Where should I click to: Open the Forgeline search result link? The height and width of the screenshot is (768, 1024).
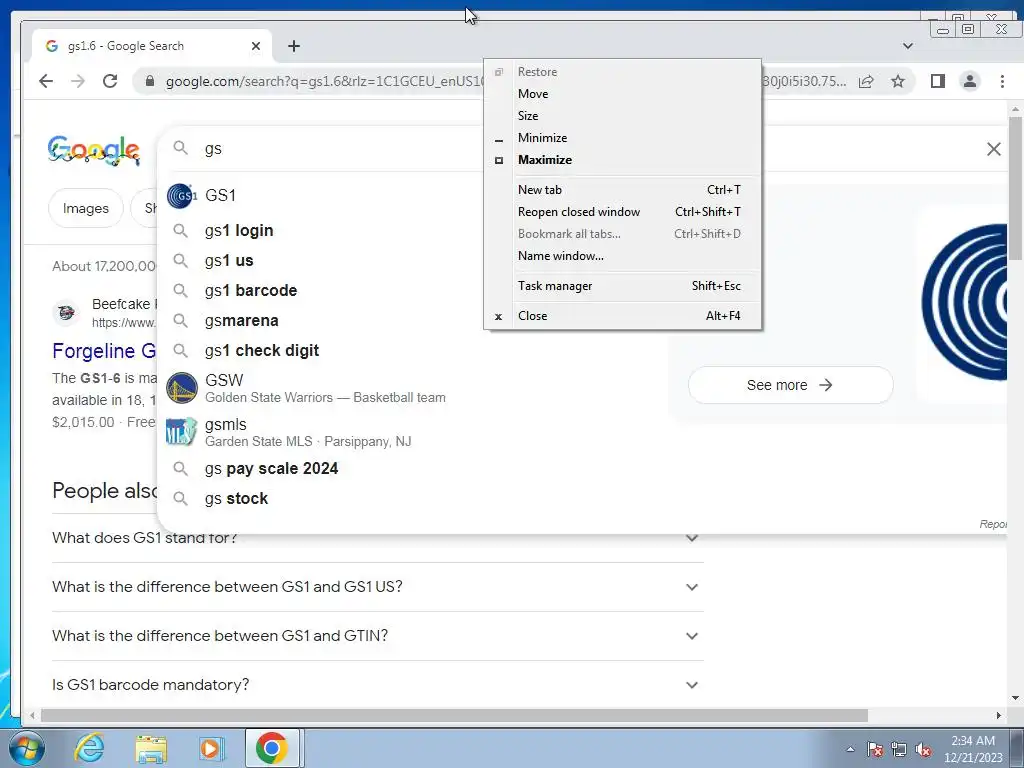(x=104, y=351)
